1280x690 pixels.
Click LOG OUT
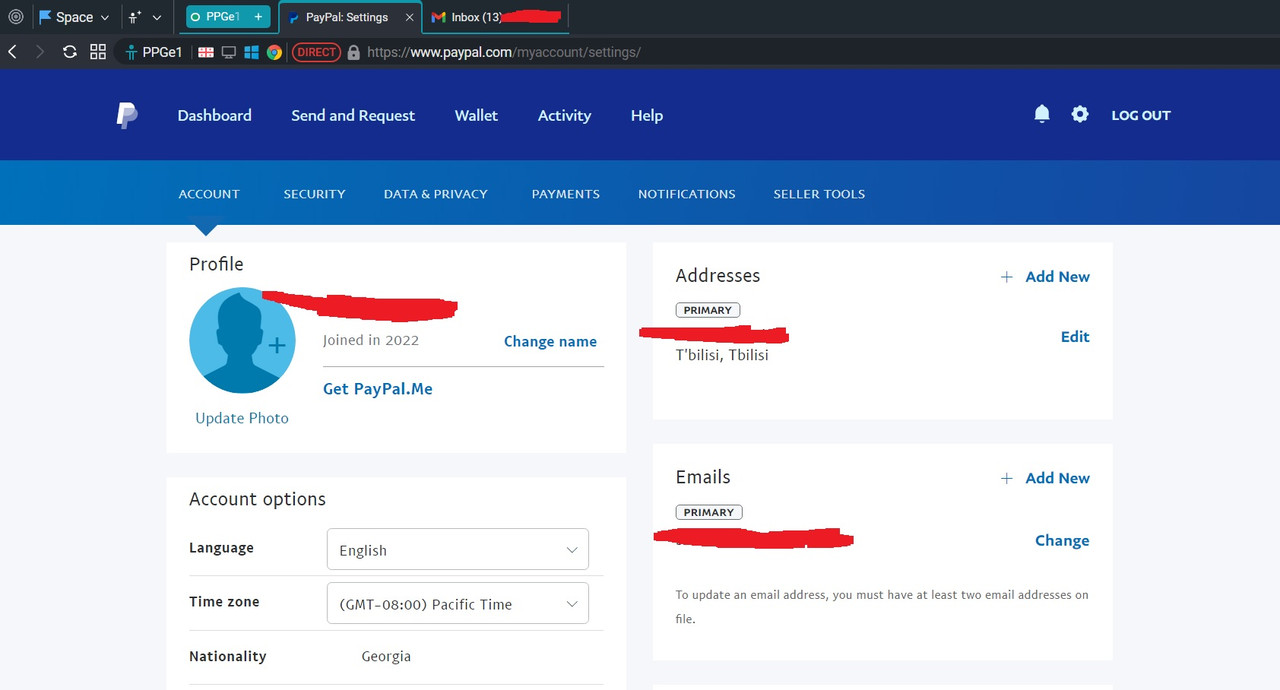pyautogui.click(x=1141, y=115)
